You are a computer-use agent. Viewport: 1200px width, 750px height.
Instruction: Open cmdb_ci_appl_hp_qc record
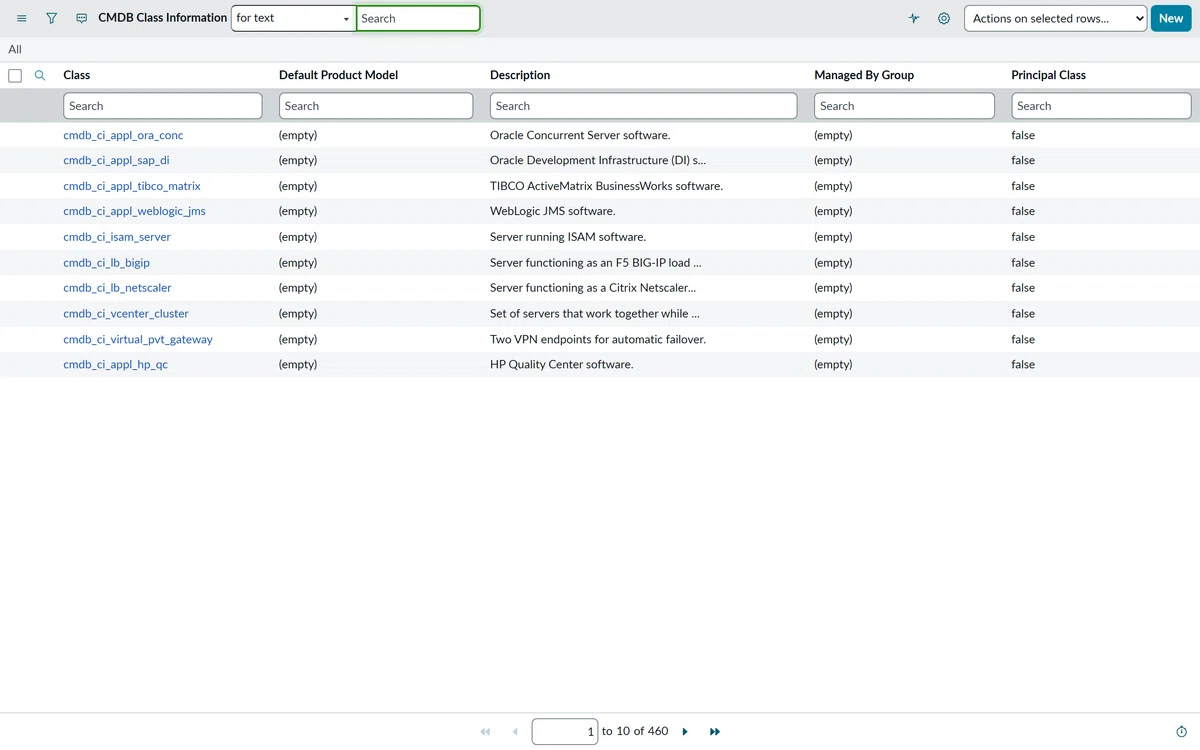(x=115, y=365)
